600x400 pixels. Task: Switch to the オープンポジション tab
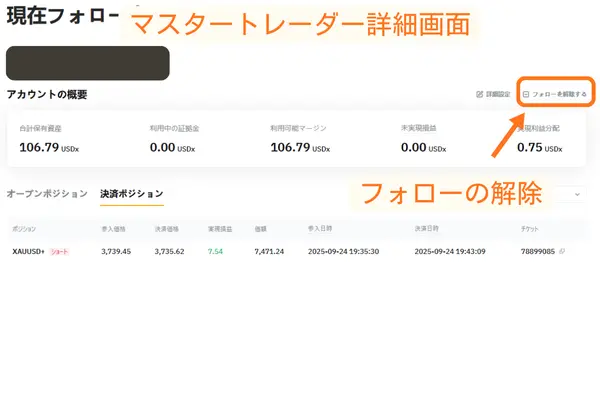pos(47,193)
